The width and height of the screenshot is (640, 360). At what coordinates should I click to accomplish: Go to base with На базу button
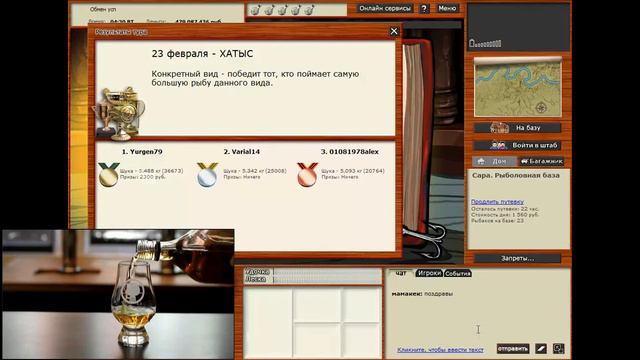point(517,128)
